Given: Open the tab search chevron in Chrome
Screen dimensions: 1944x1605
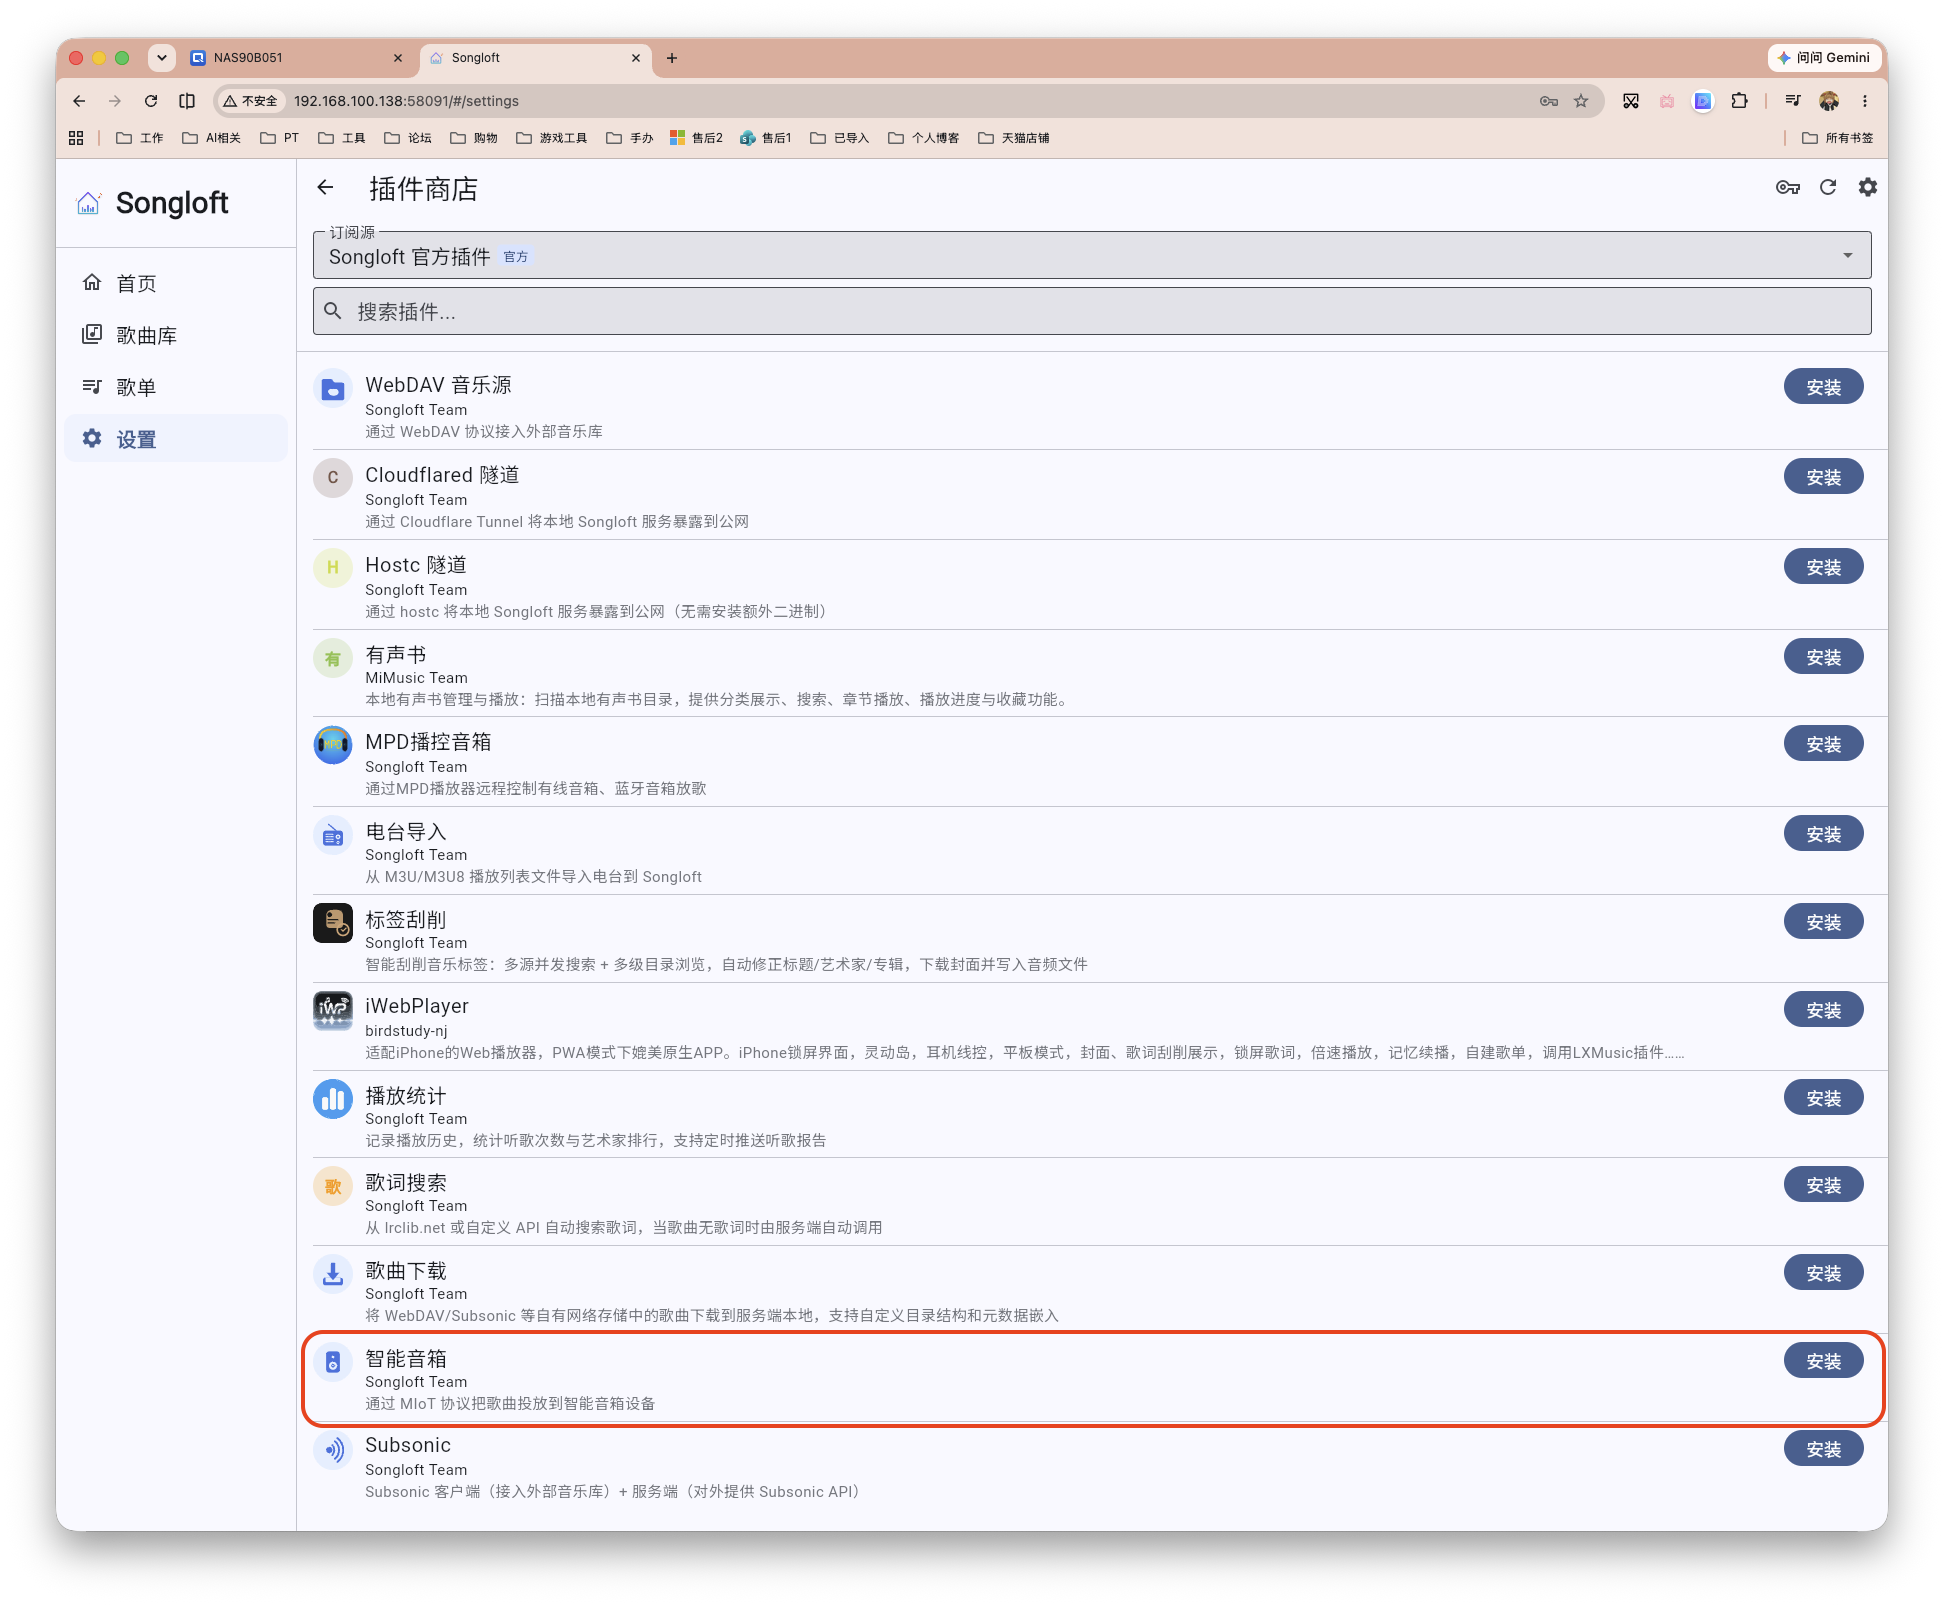Looking at the screenshot, I should [x=162, y=58].
